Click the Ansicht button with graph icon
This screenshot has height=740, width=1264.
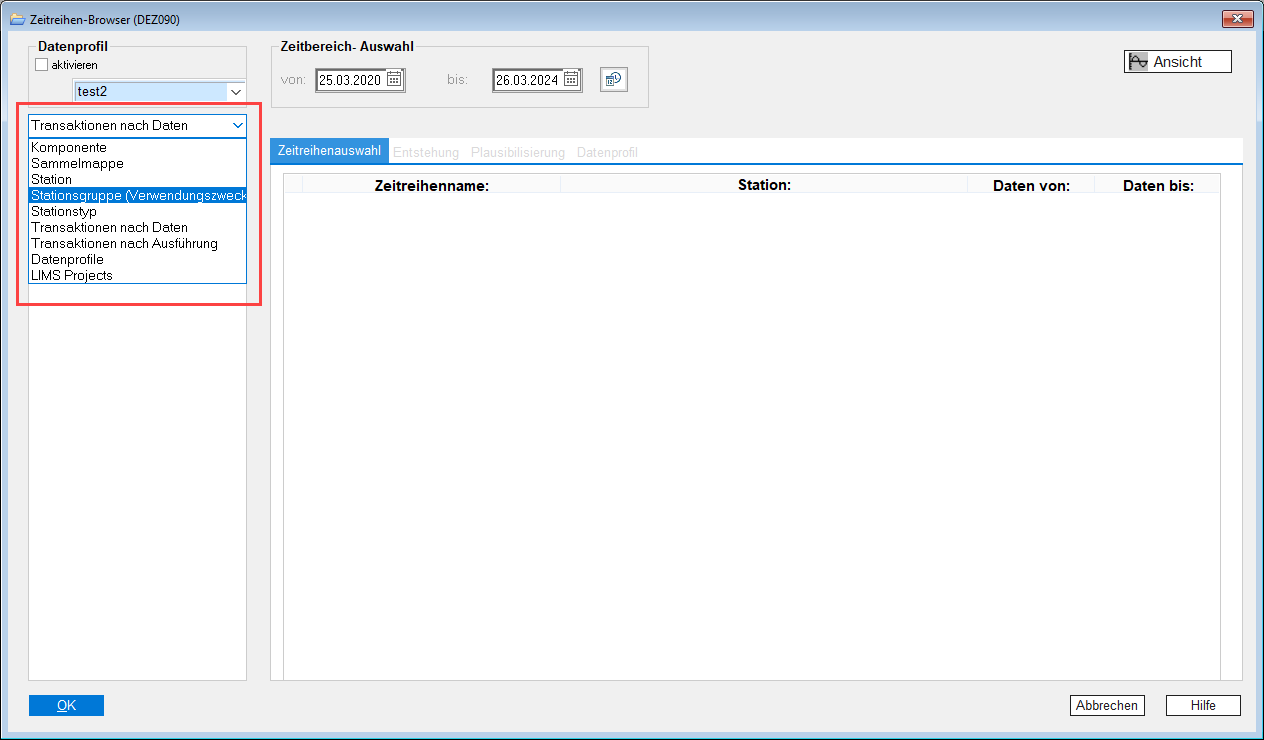click(1177, 62)
